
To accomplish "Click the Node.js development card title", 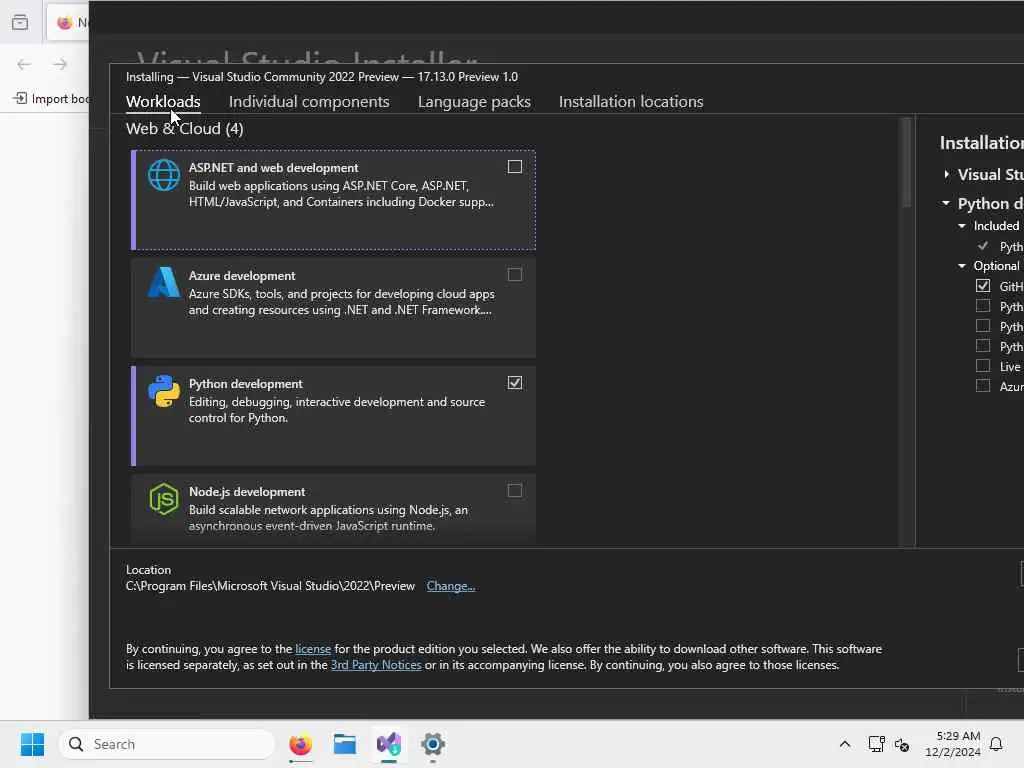I will (x=247, y=491).
